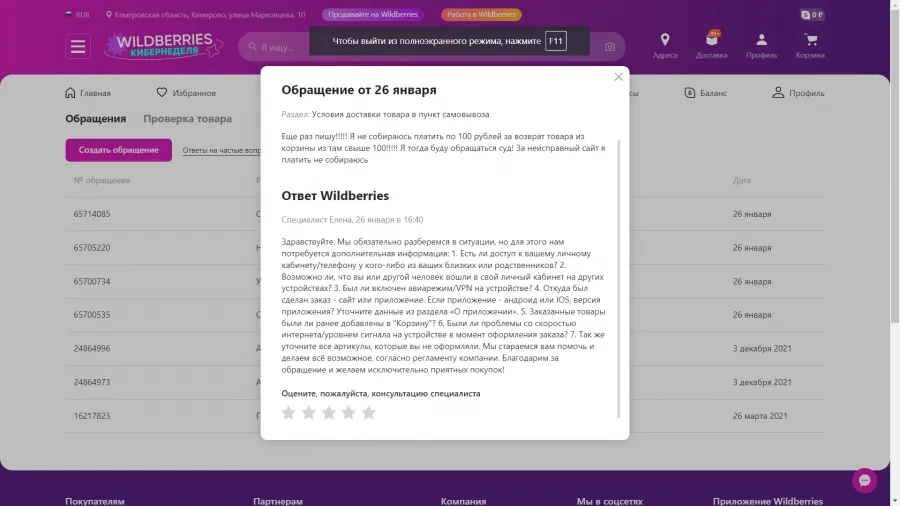Switch to Обращения tab
900x506 pixels.
tap(95, 119)
